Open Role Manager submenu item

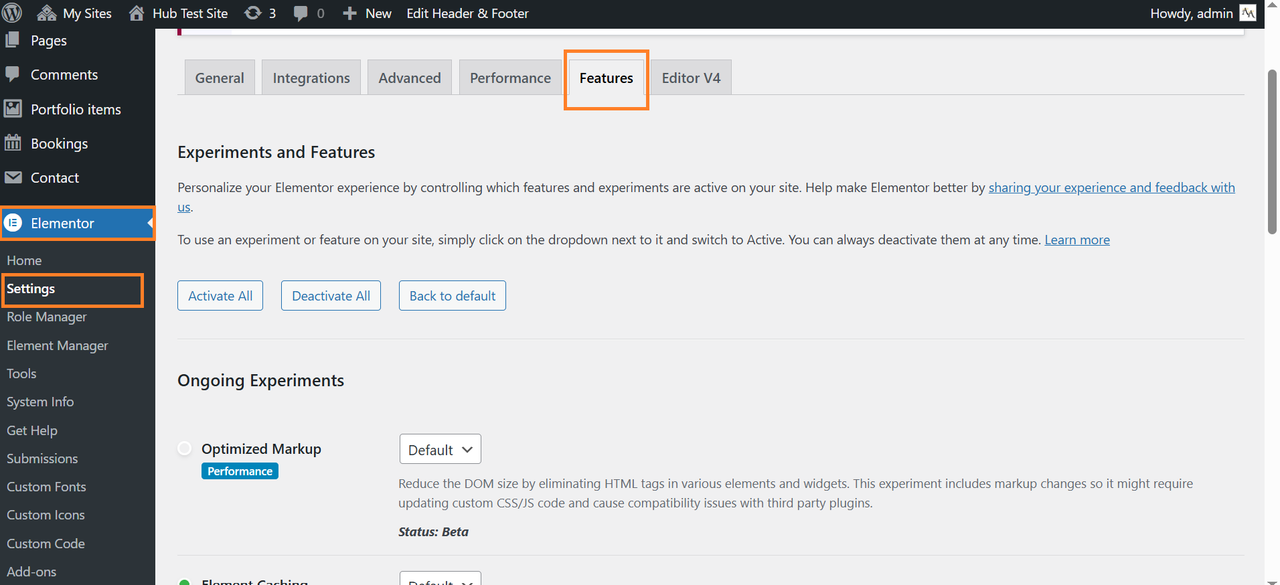pyautogui.click(x=47, y=317)
